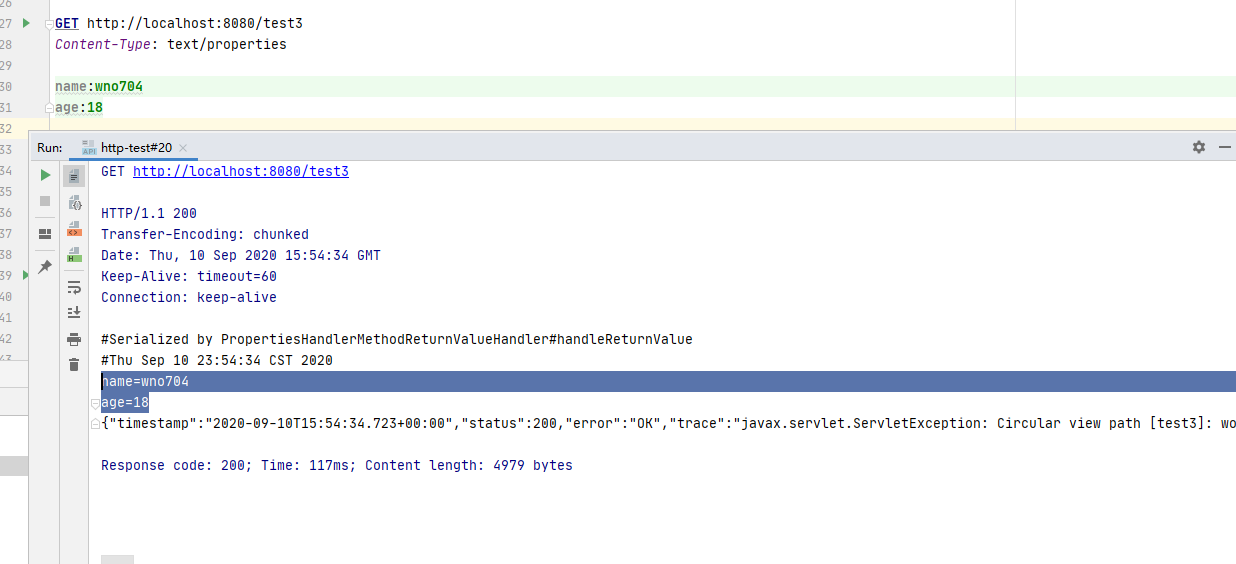Click the GET keyword in the editor

67,23
